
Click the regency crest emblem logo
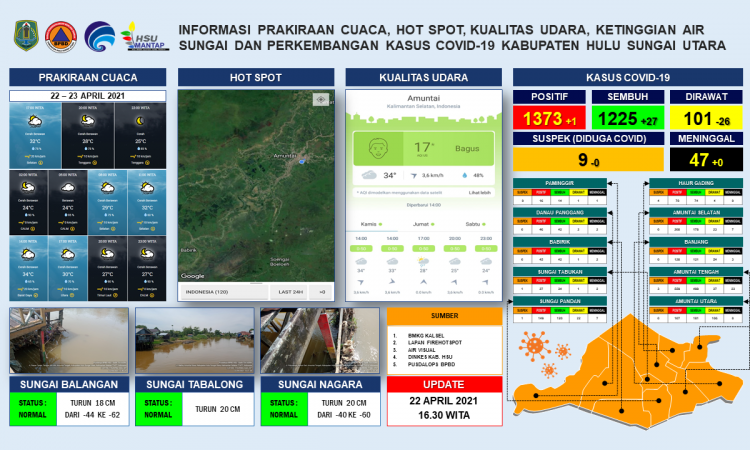[x=26, y=34]
